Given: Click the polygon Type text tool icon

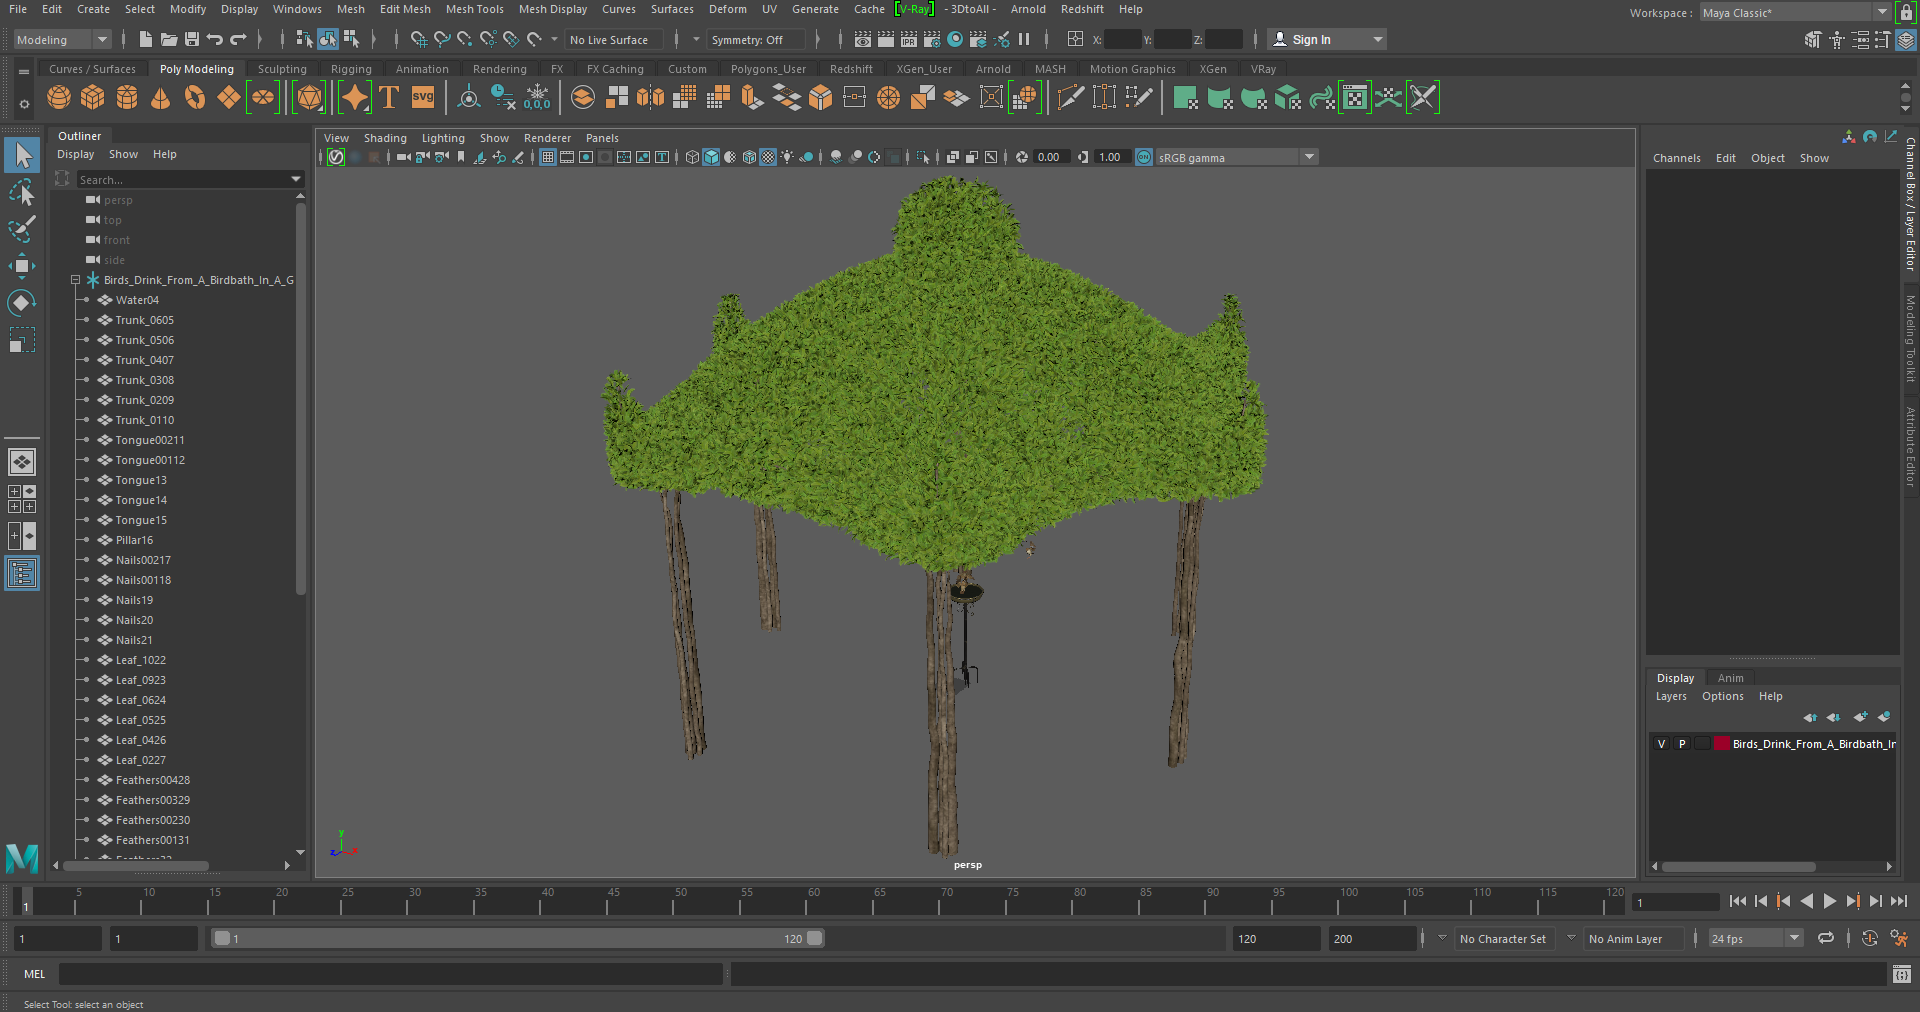Looking at the screenshot, I should click(389, 97).
